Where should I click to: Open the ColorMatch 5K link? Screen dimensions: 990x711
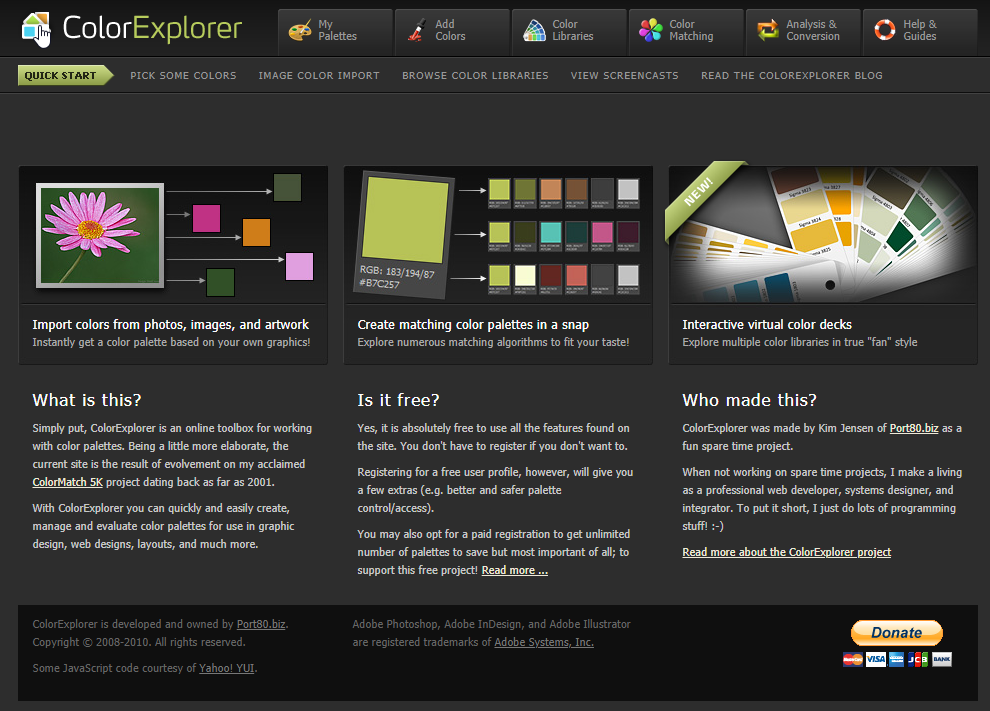(68, 482)
